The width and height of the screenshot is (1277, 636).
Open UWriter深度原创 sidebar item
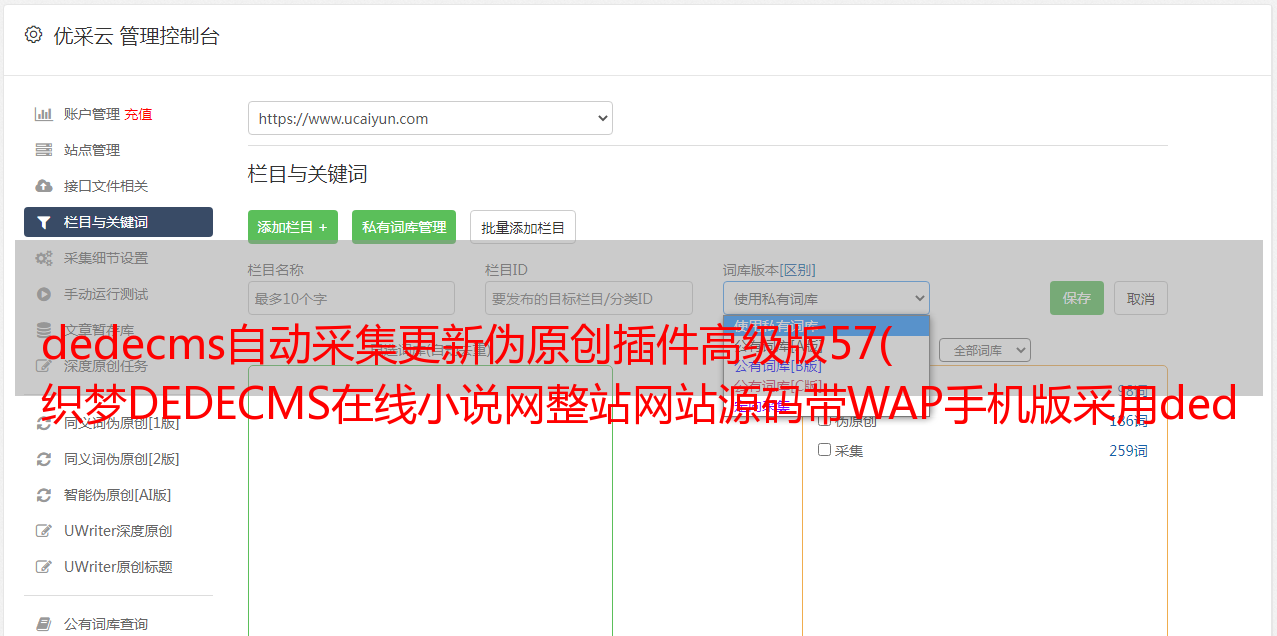tap(118, 531)
